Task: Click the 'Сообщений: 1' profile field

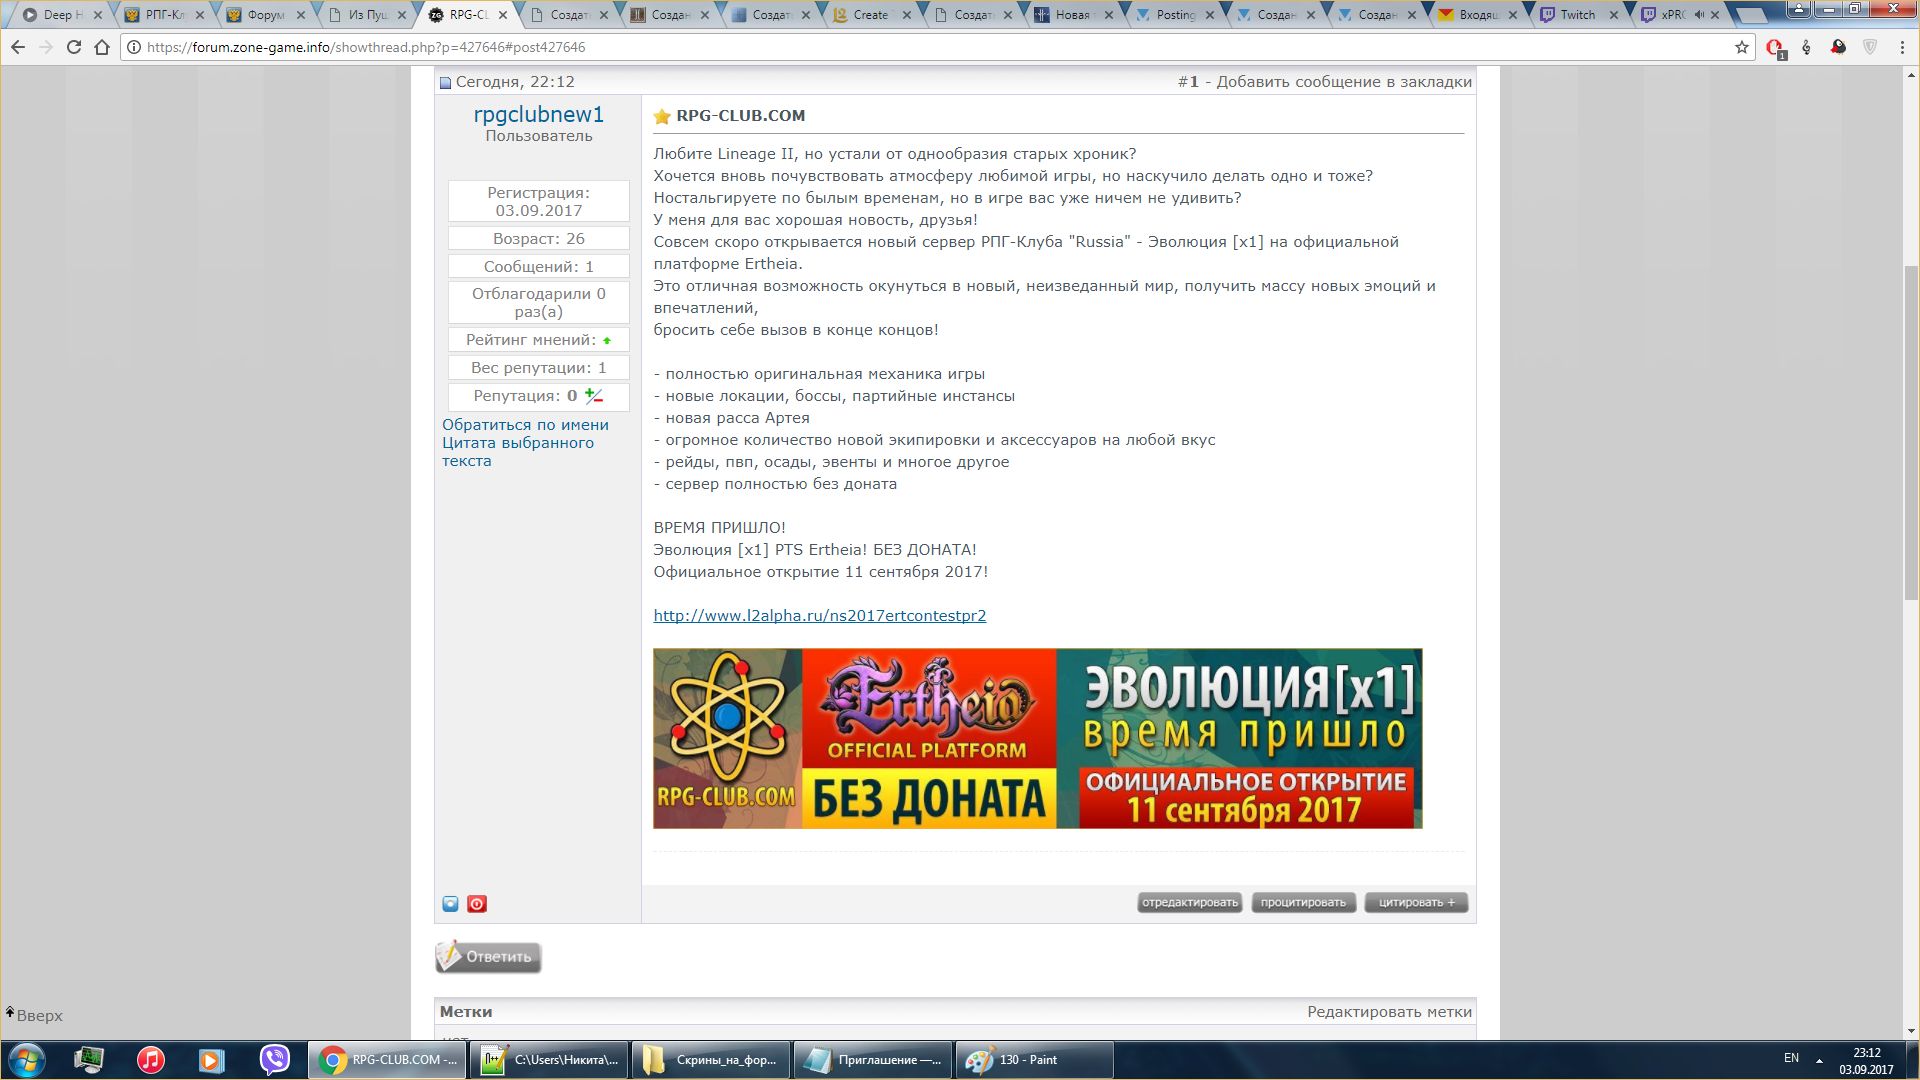Action: click(538, 267)
